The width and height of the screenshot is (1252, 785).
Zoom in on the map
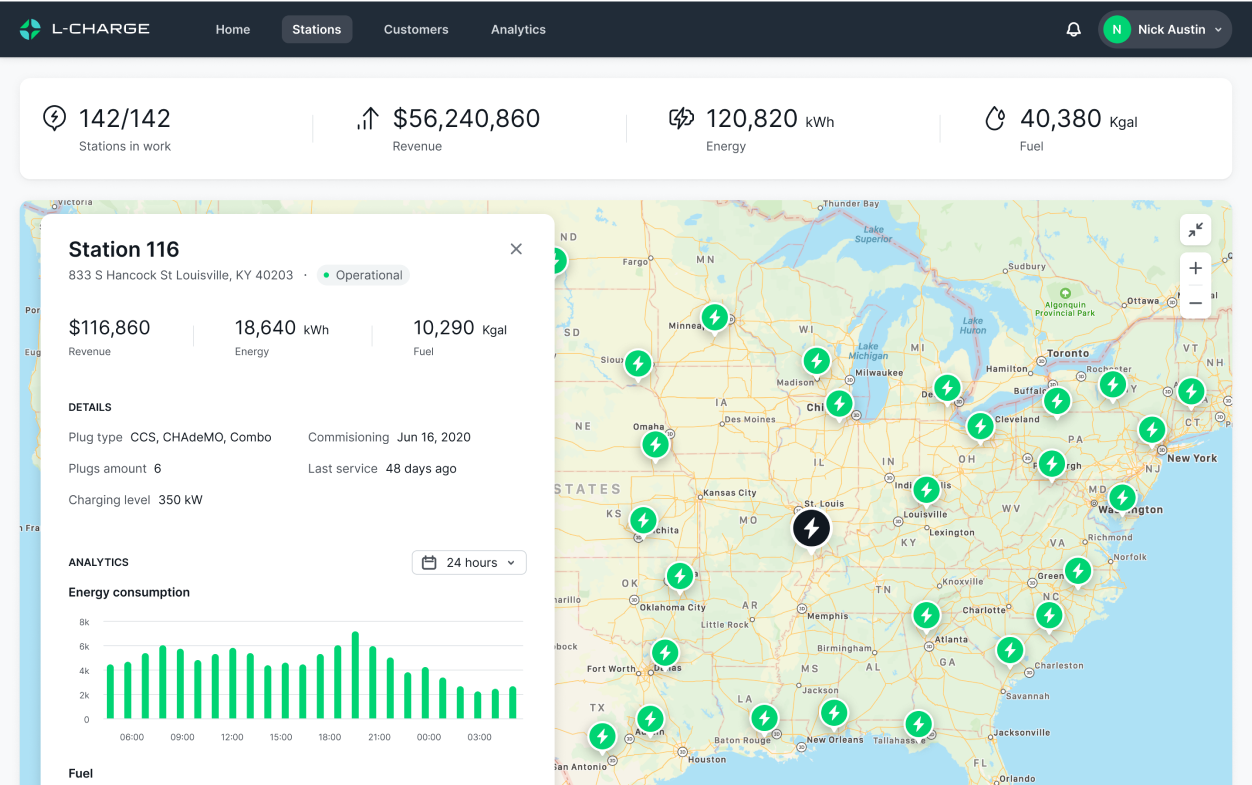[x=1195, y=268]
